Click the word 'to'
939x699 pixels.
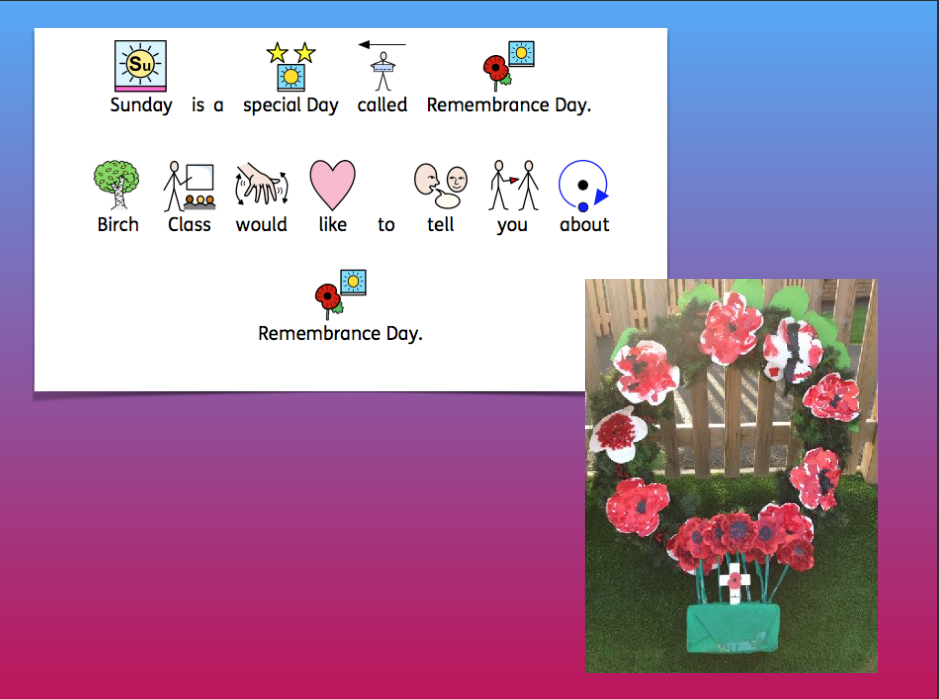(386, 225)
